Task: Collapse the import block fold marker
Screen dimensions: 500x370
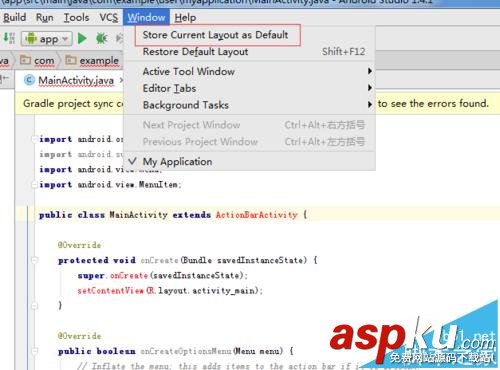Action: point(34,139)
